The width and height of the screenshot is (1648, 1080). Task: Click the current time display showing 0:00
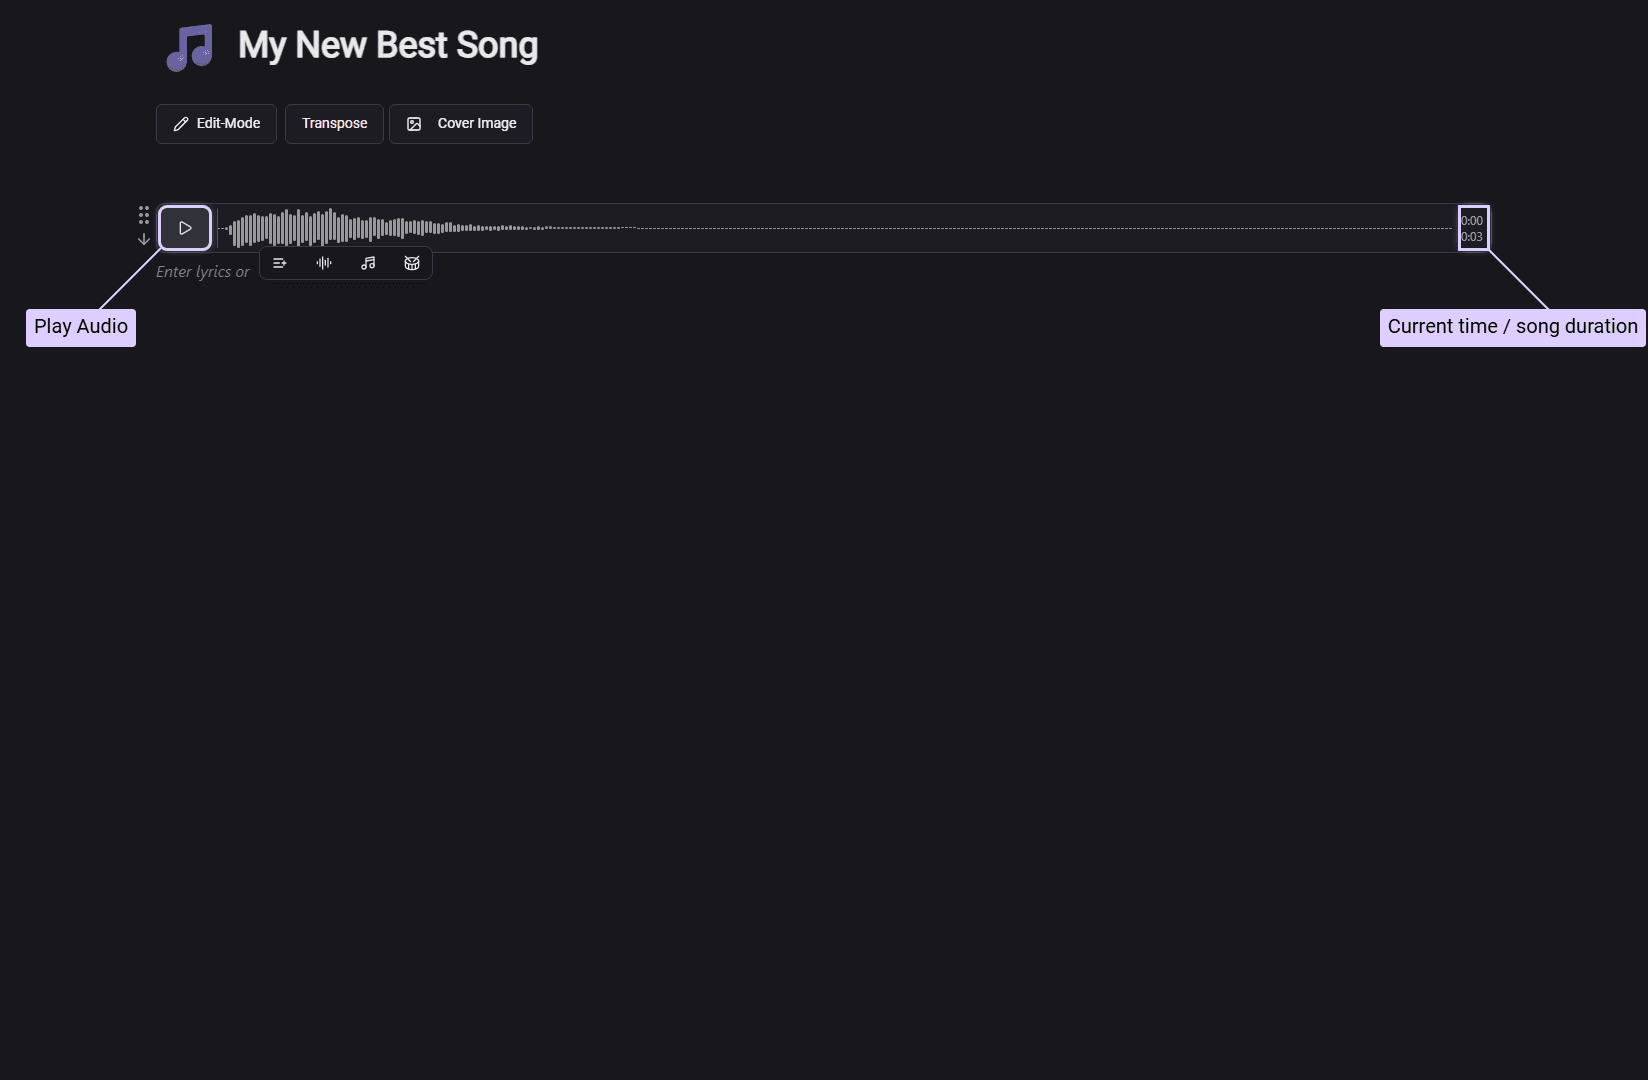(1472, 220)
